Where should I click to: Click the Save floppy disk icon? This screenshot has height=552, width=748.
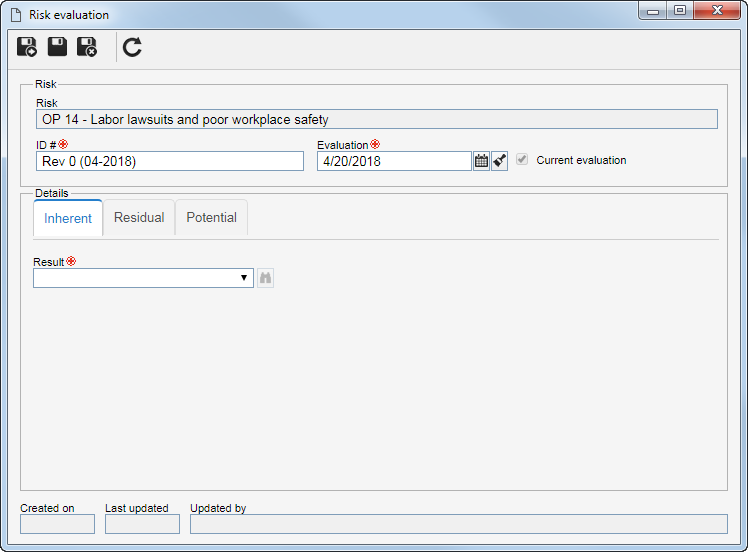pyautogui.click(x=57, y=47)
